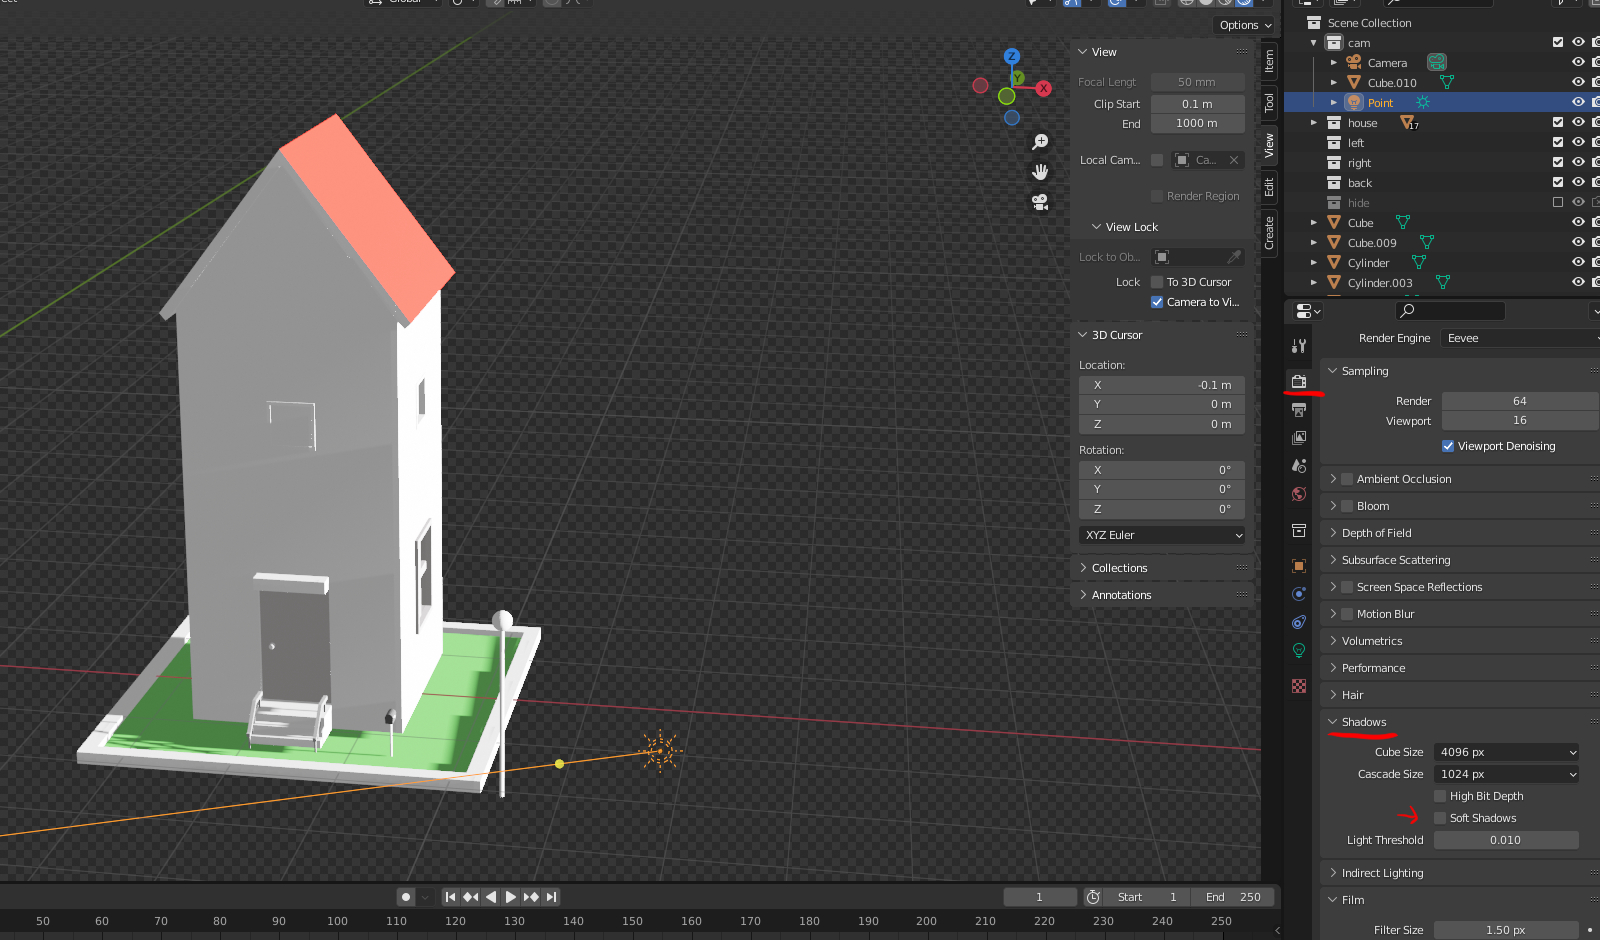Viewport: 1600px width, 940px height.
Task: Open the Scene properties tab icon
Action: (1299, 466)
